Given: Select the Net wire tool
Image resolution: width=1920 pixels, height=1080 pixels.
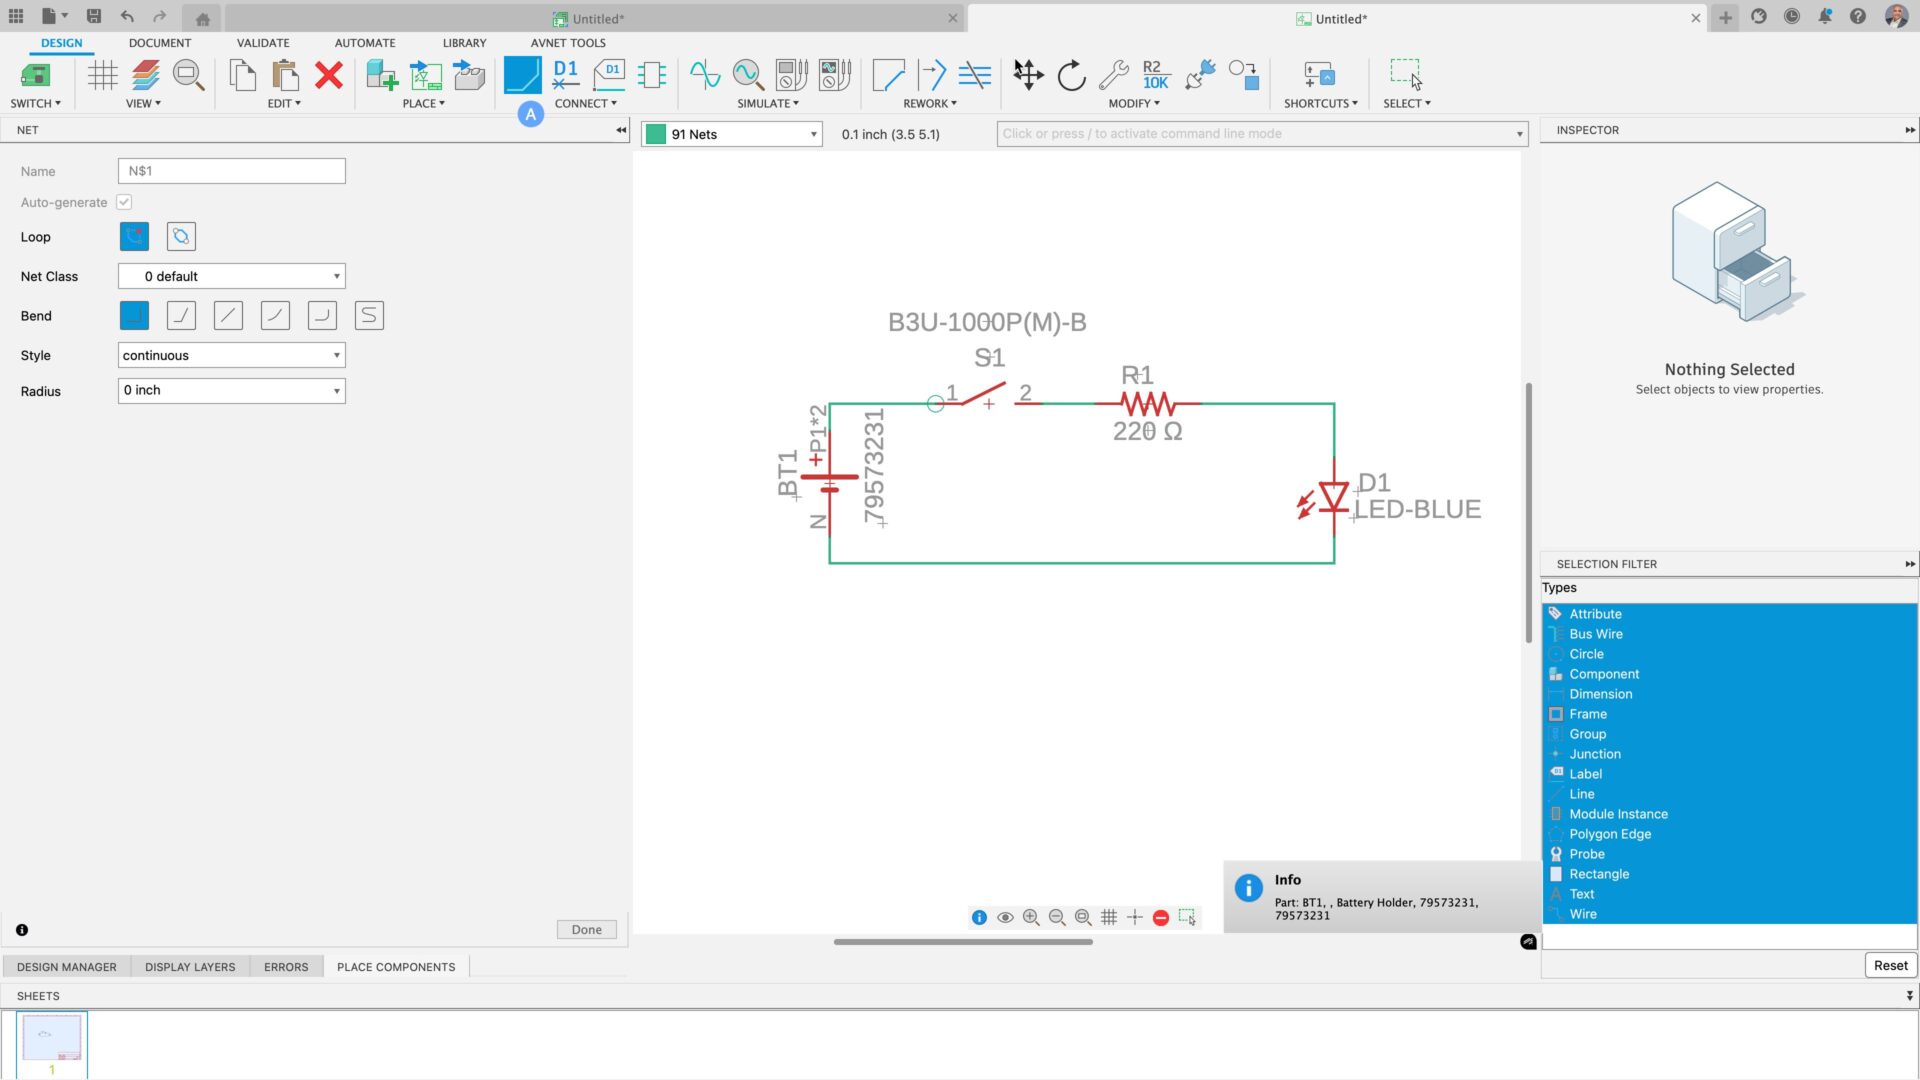Looking at the screenshot, I should (x=522, y=75).
